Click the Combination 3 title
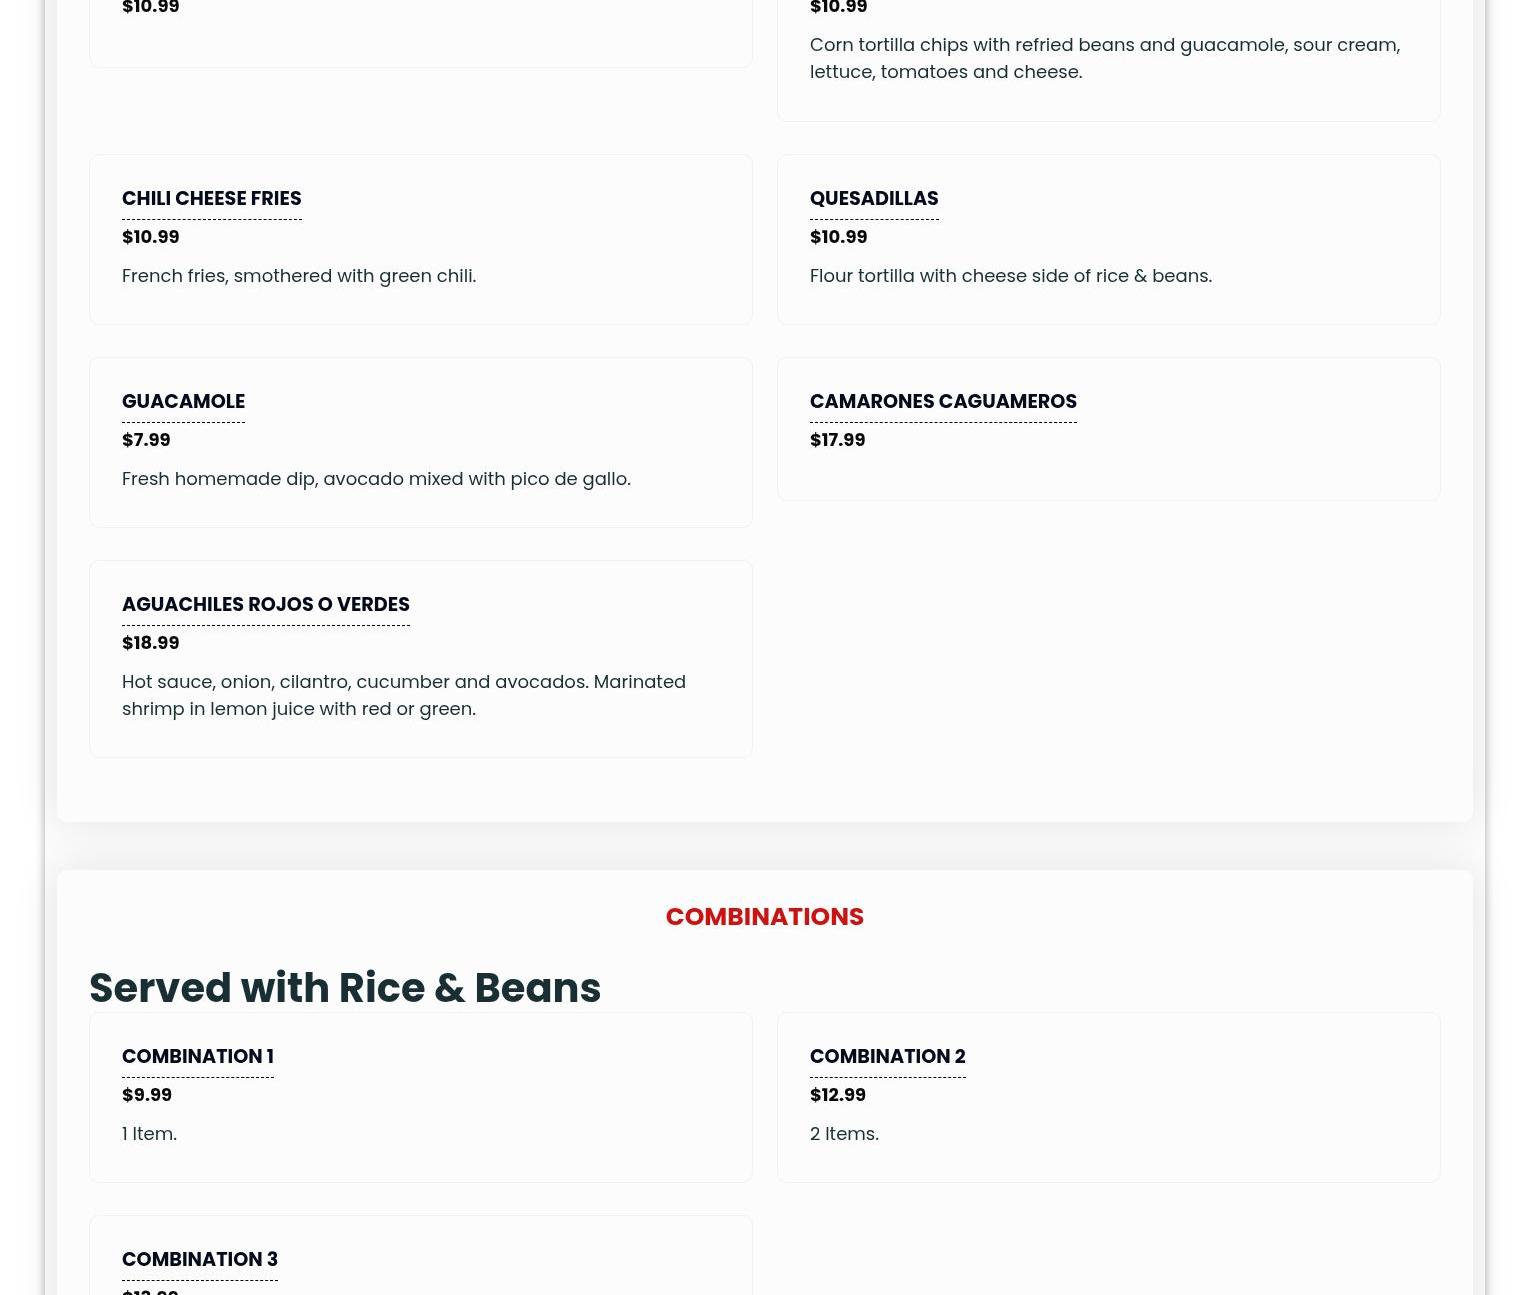Screen dimensions: 1530x1295 tap(199, 1260)
